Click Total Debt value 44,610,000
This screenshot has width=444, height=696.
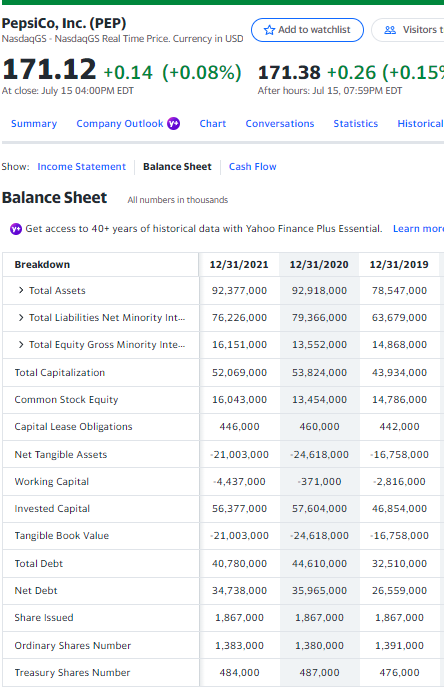(319, 564)
